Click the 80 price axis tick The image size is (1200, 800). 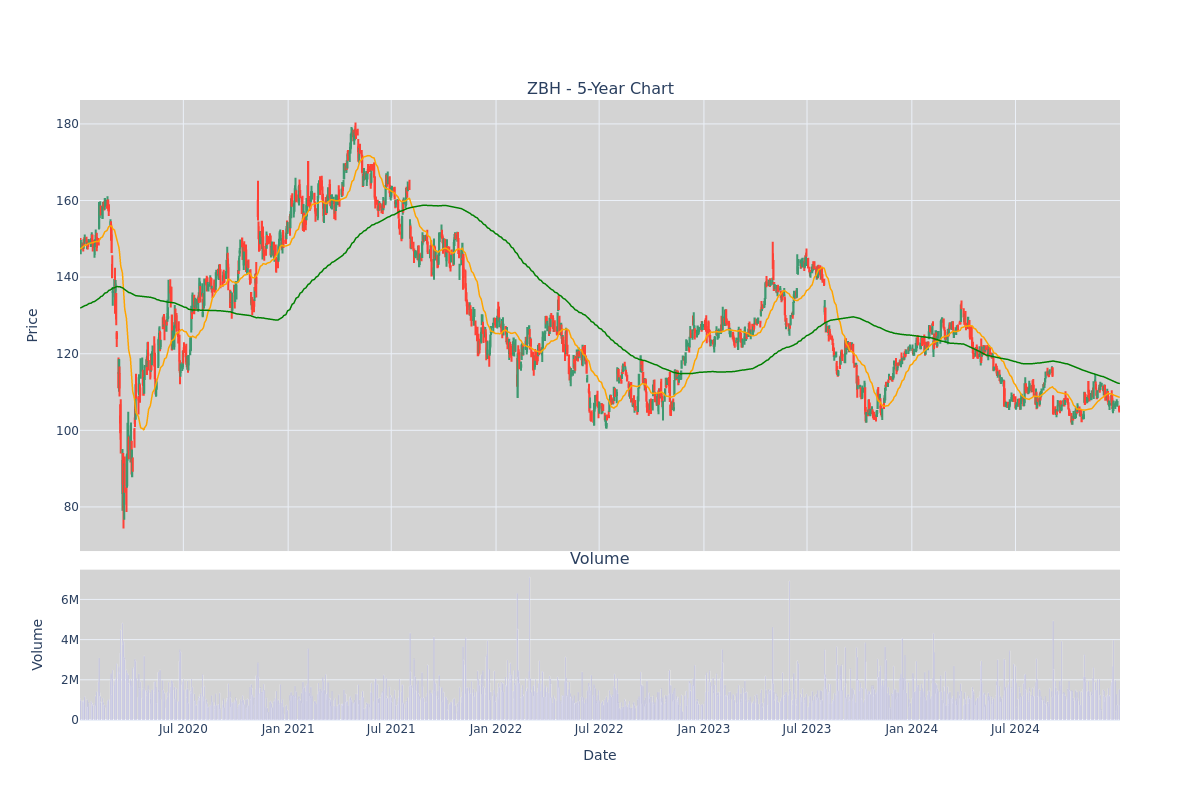(71, 507)
